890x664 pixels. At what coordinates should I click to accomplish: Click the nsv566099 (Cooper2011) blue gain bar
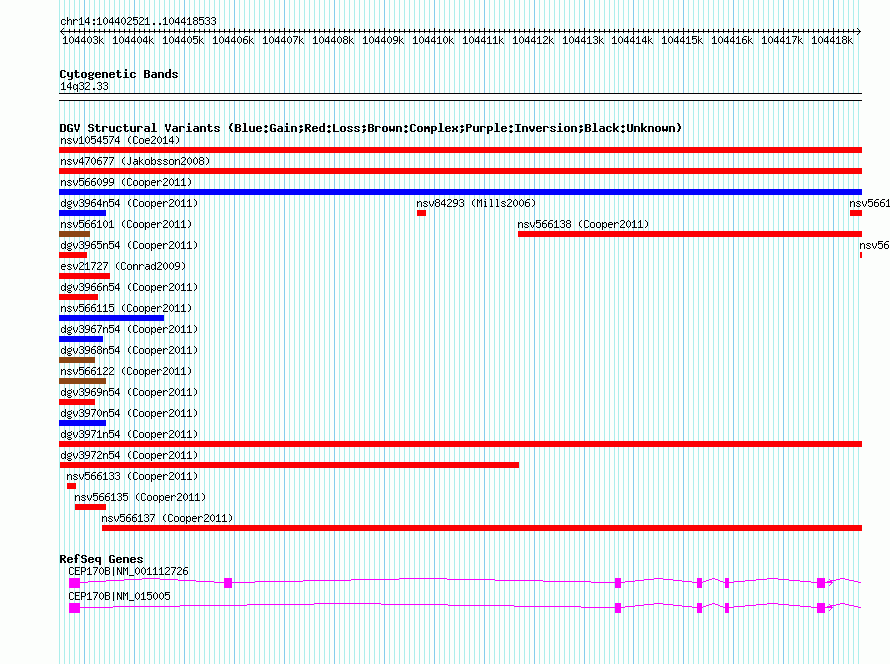click(x=460, y=192)
